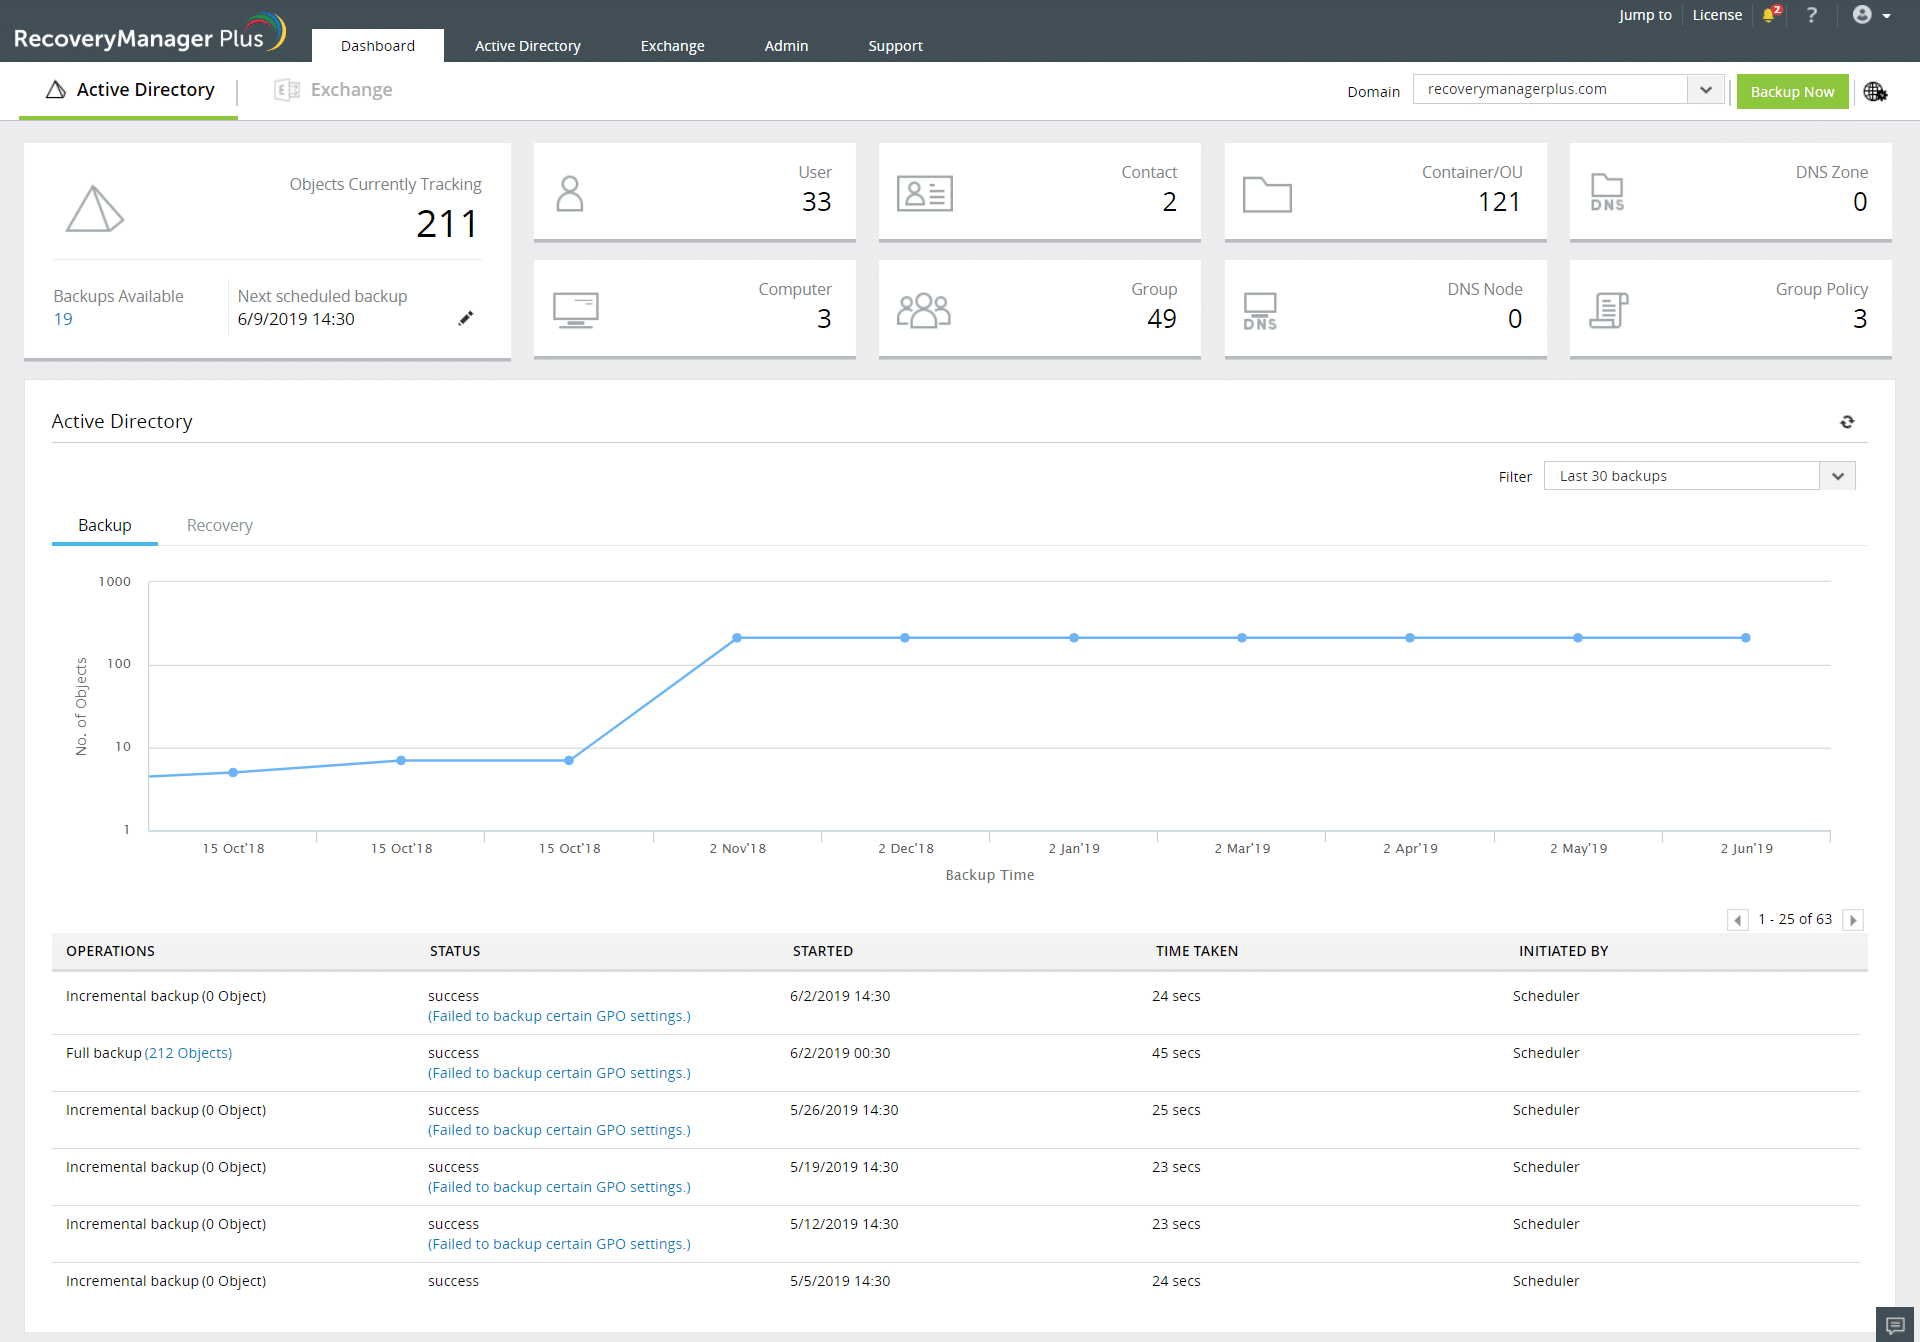Click the Container/OU folder icon
This screenshot has width=1920, height=1342.
1267,194
